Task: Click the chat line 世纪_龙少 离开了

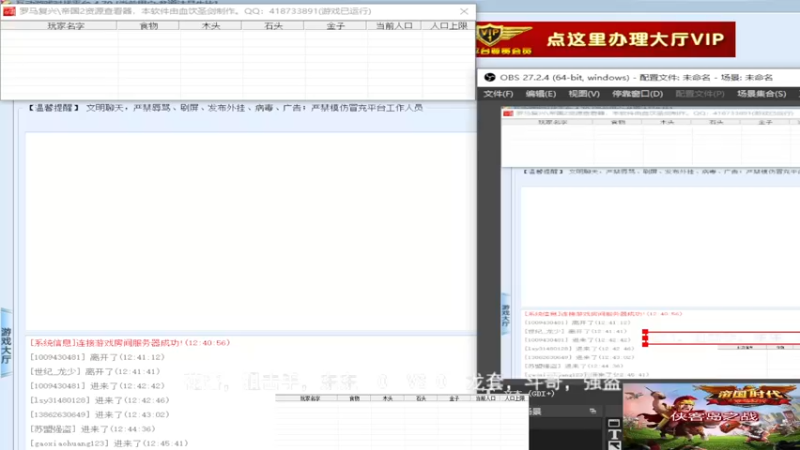Action: pyautogui.click(x=95, y=371)
